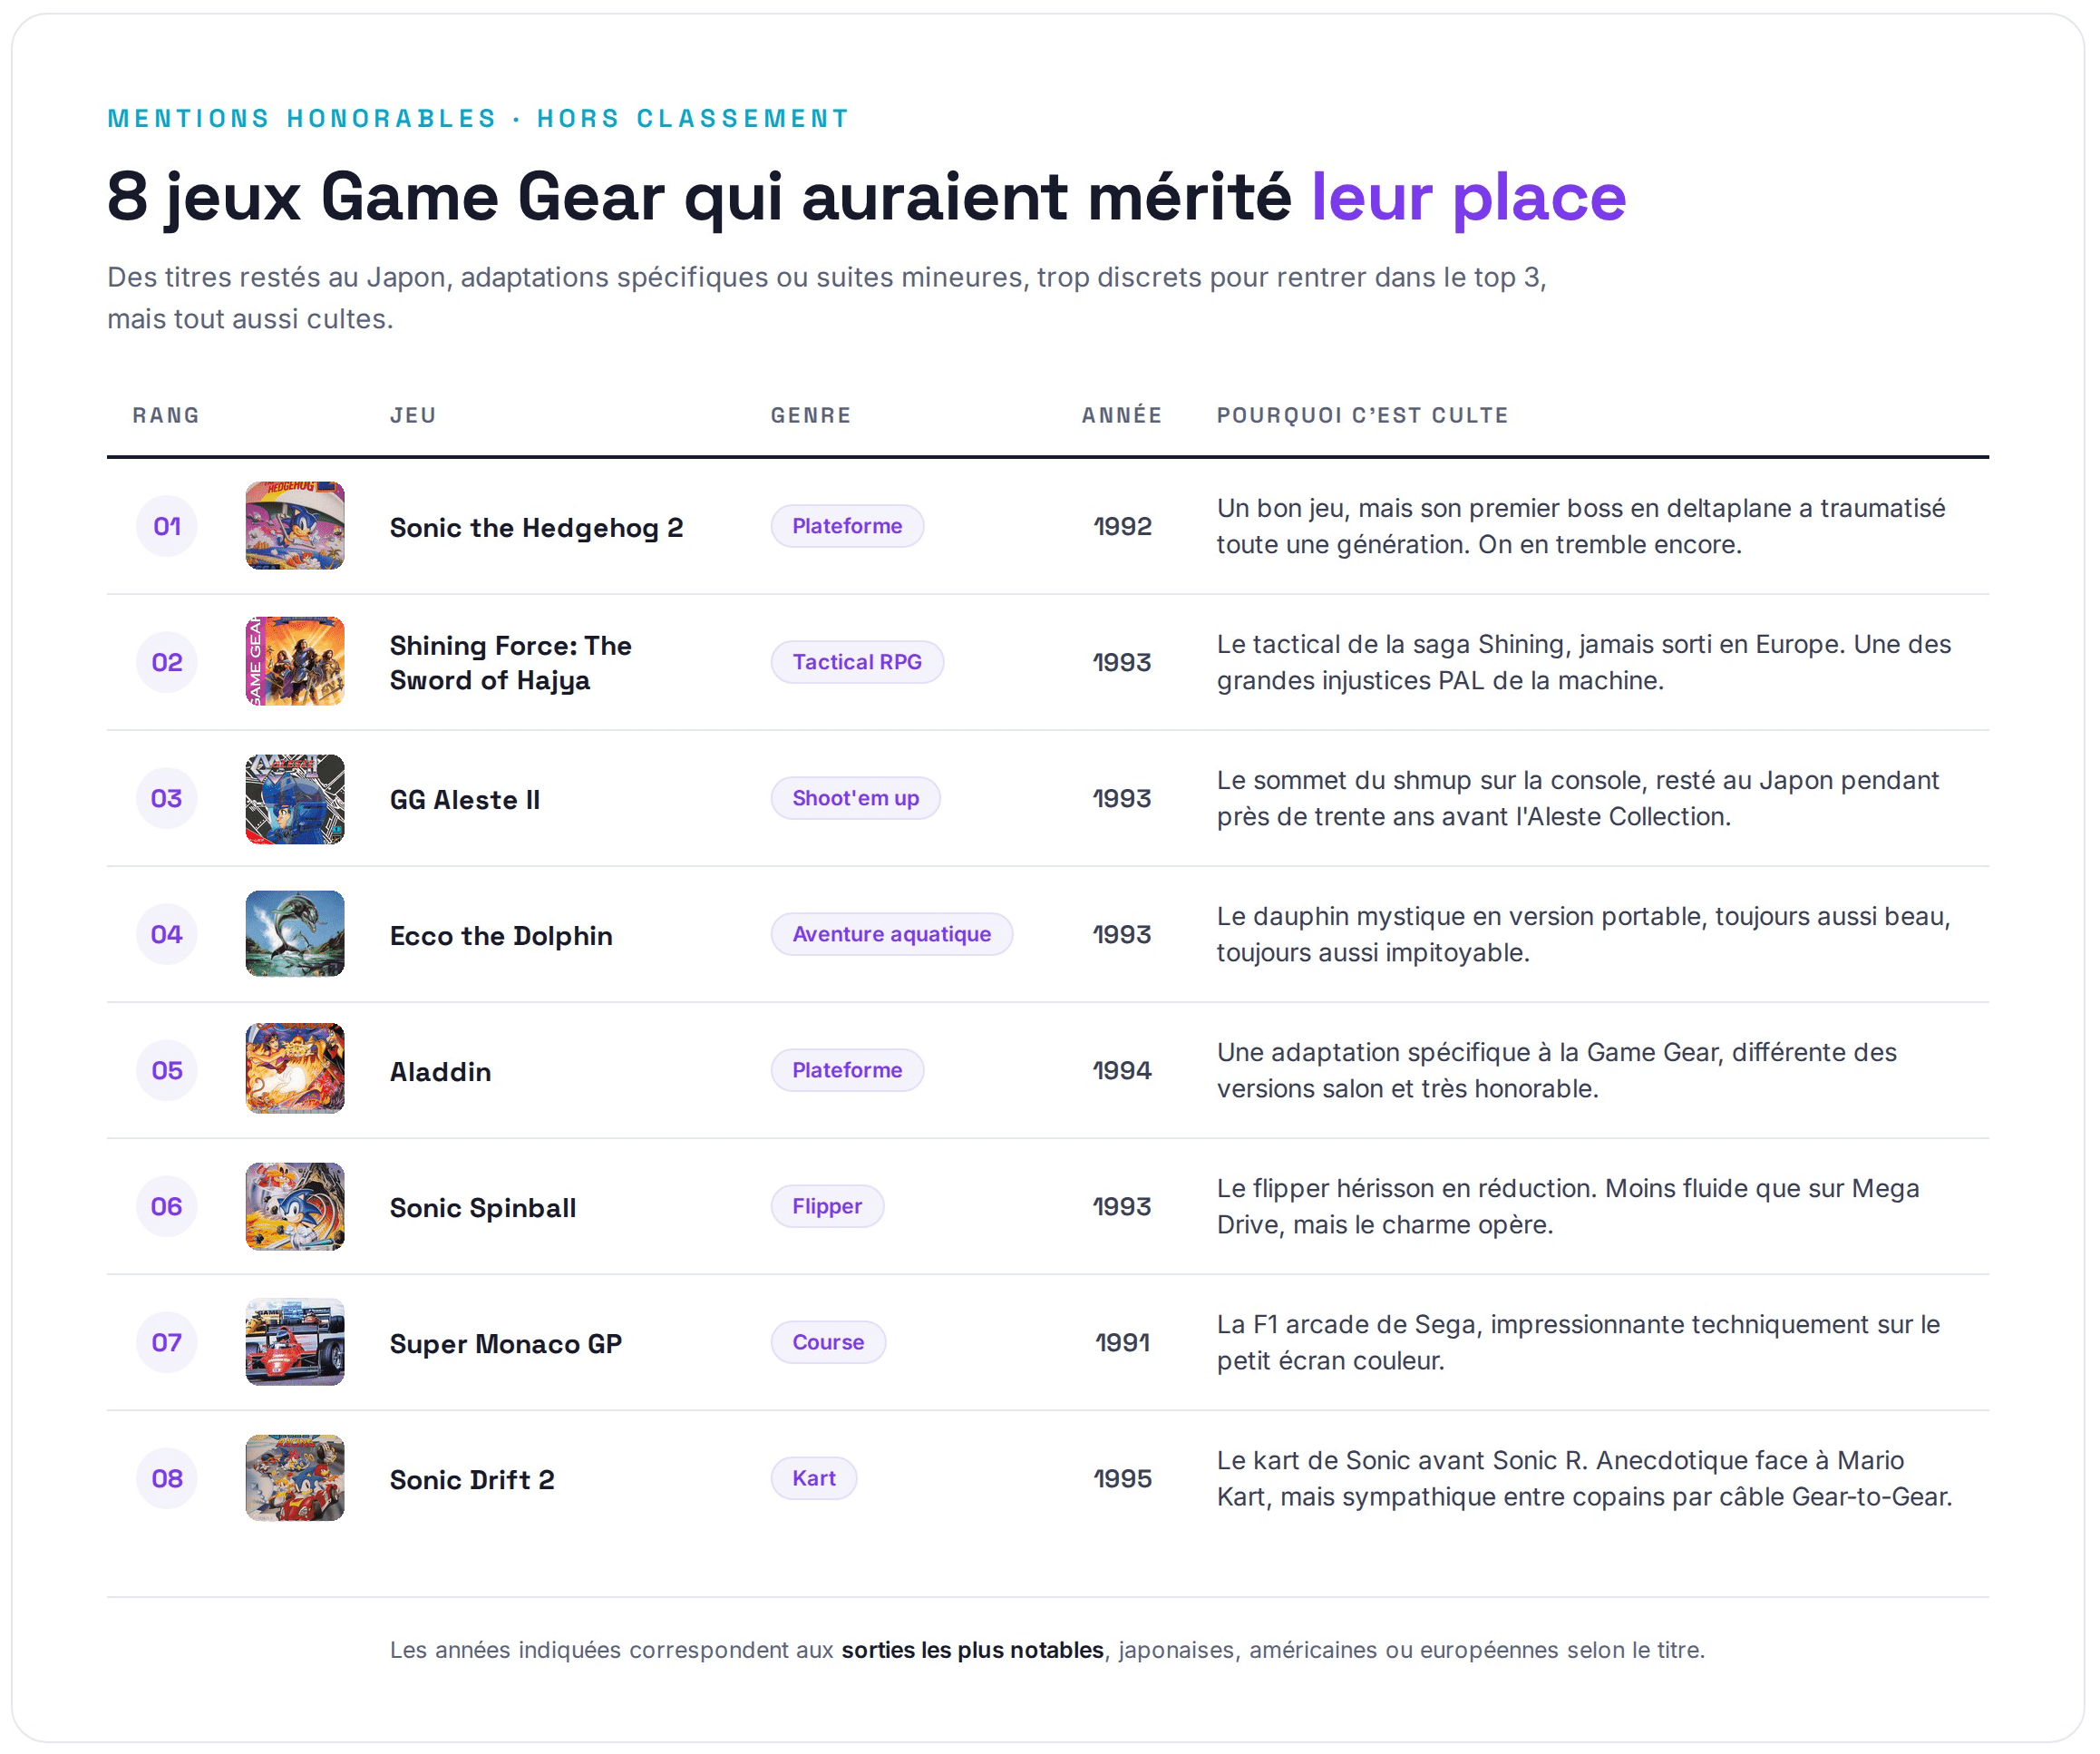Click the rank 01 badge
2100x1754 pixels.
pyautogui.click(x=167, y=526)
